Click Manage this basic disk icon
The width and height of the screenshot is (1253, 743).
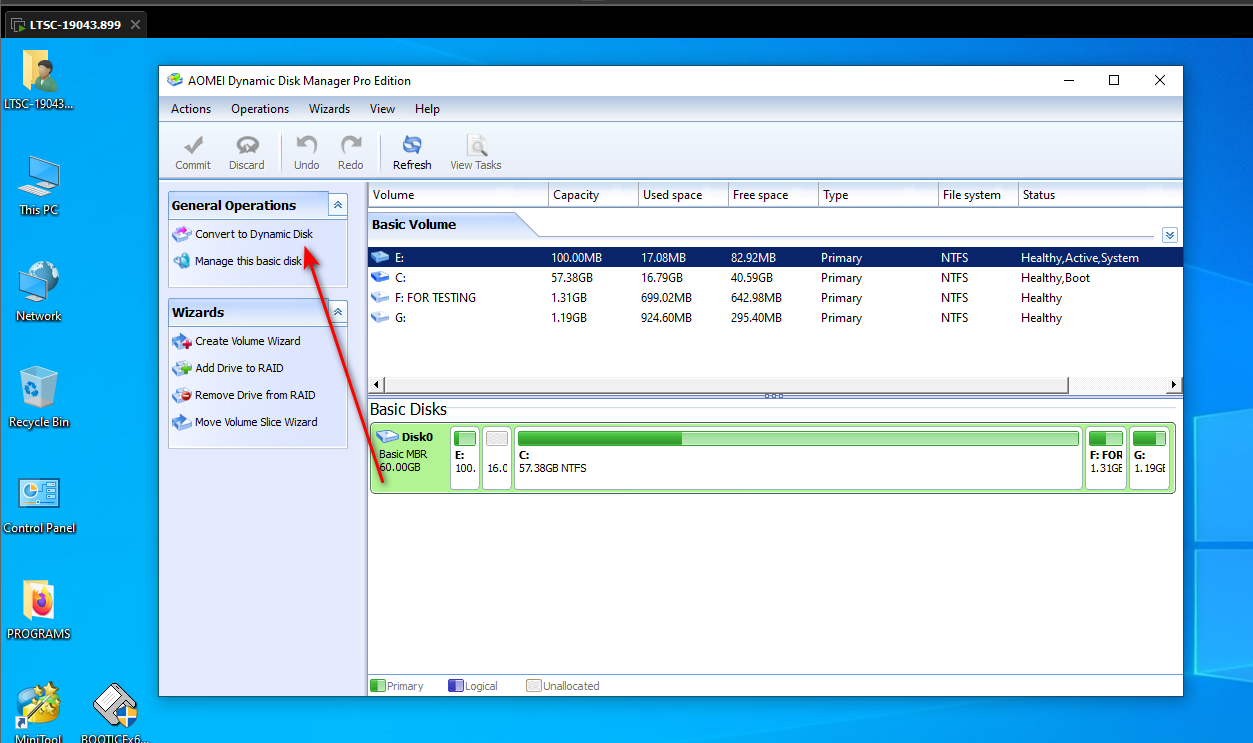[181, 261]
